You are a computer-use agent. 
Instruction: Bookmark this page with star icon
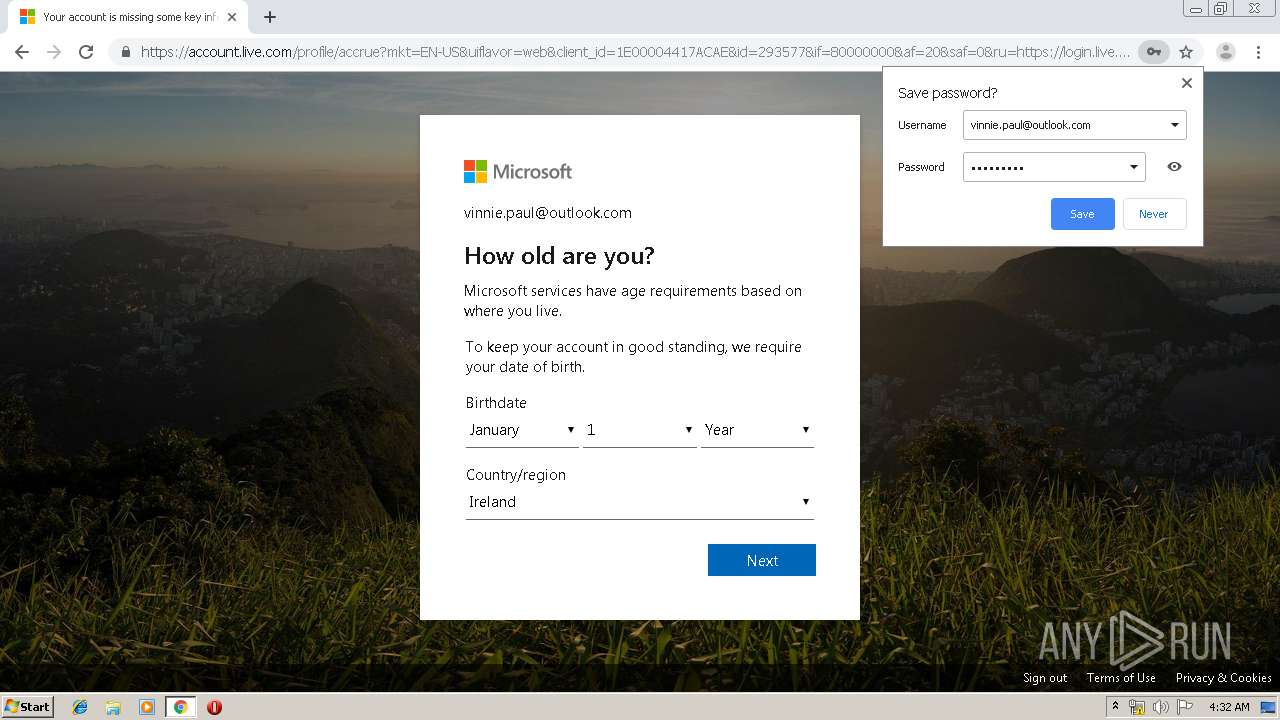tap(1186, 52)
